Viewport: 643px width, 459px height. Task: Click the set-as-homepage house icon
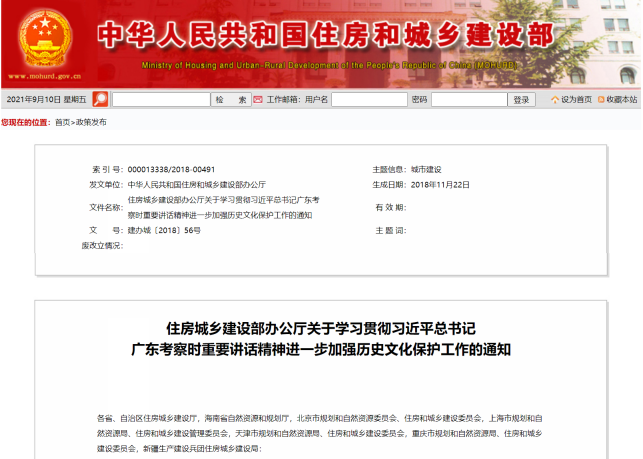[555, 100]
